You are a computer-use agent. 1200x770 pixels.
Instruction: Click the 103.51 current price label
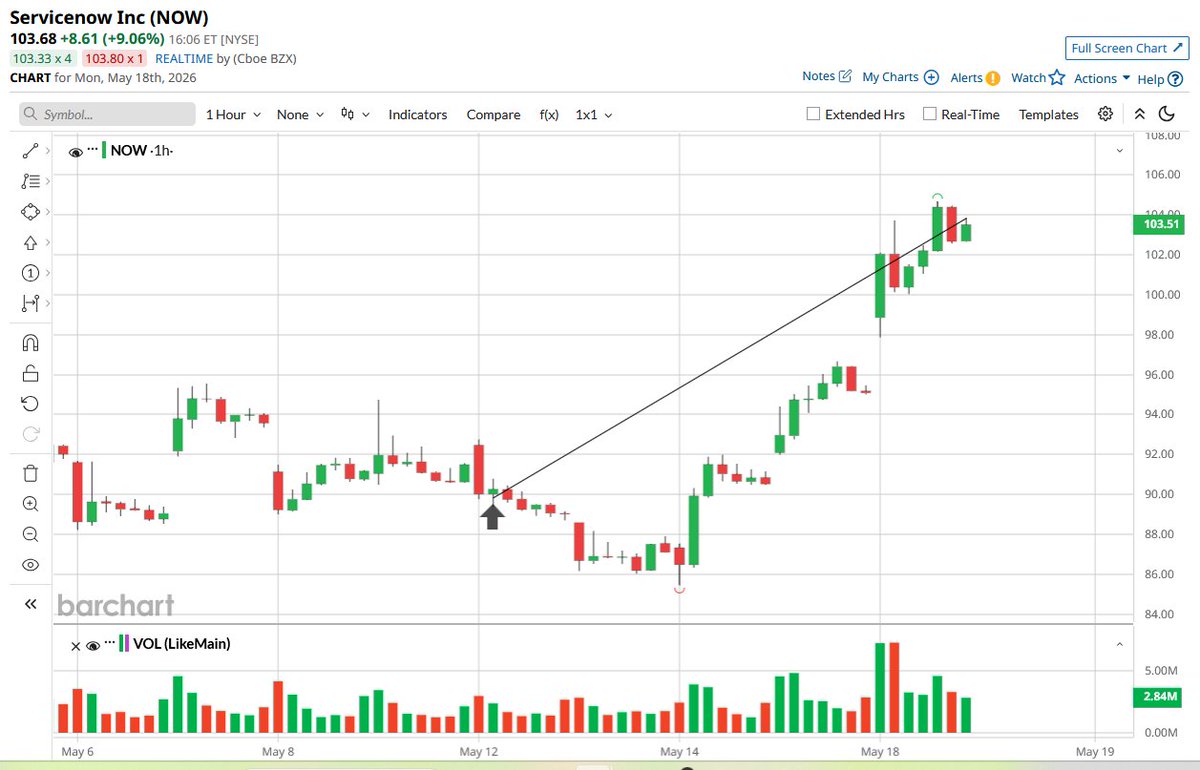[x=1157, y=225]
